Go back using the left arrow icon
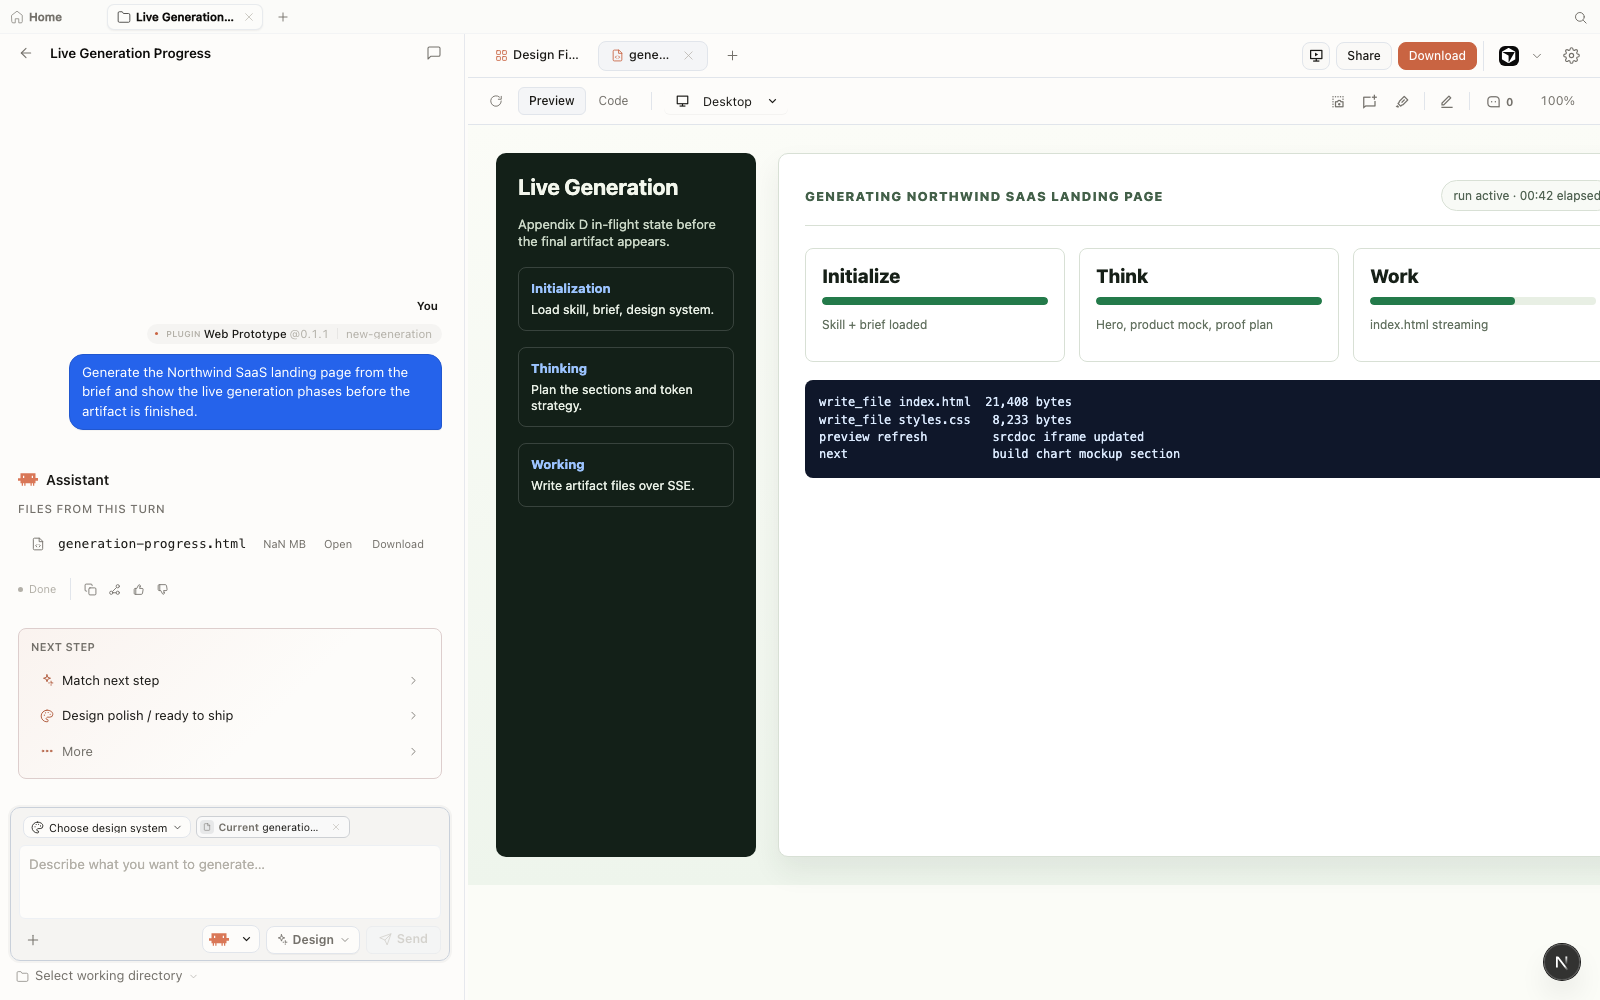Viewport: 1600px width, 1000px height. point(26,53)
